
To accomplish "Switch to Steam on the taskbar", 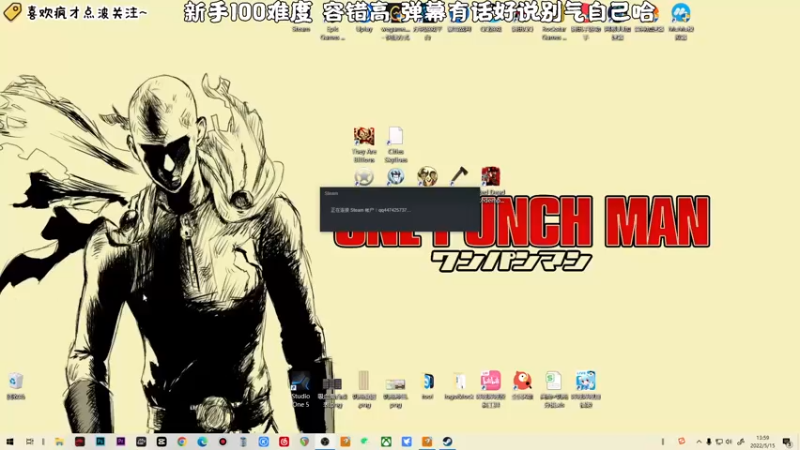I will pos(447,441).
